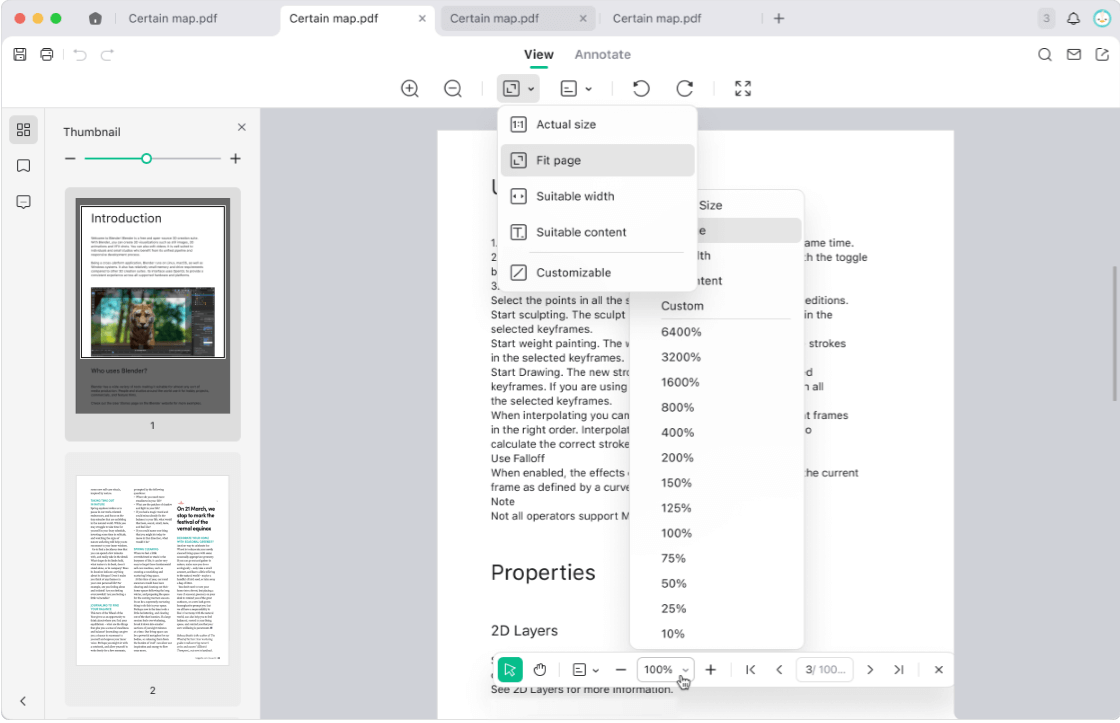Choose Suitable content option
Viewport: 1120px width, 723px height.
[x=597, y=232]
